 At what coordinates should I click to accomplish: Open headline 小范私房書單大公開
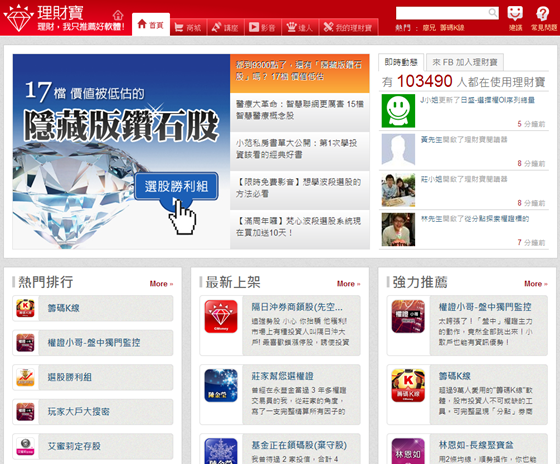click(x=300, y=151)
